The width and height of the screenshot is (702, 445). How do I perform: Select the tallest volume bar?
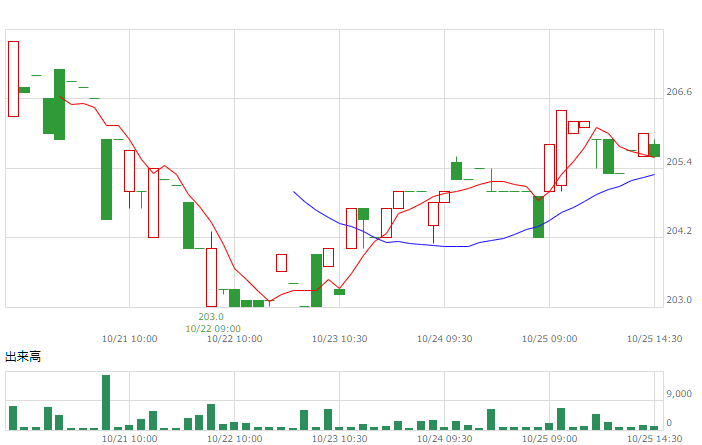point(106,402)
